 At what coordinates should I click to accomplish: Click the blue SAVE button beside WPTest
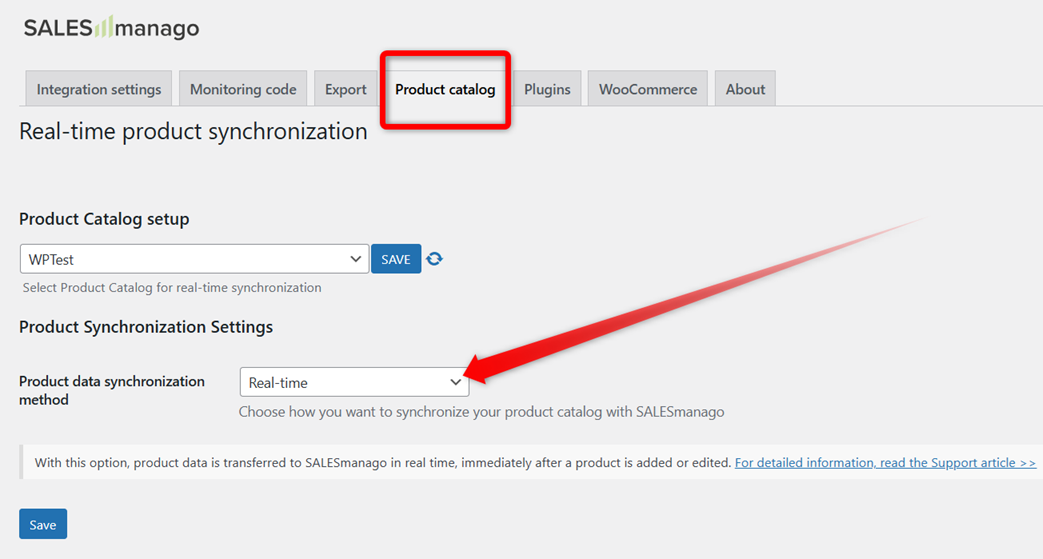pos(396,259)
